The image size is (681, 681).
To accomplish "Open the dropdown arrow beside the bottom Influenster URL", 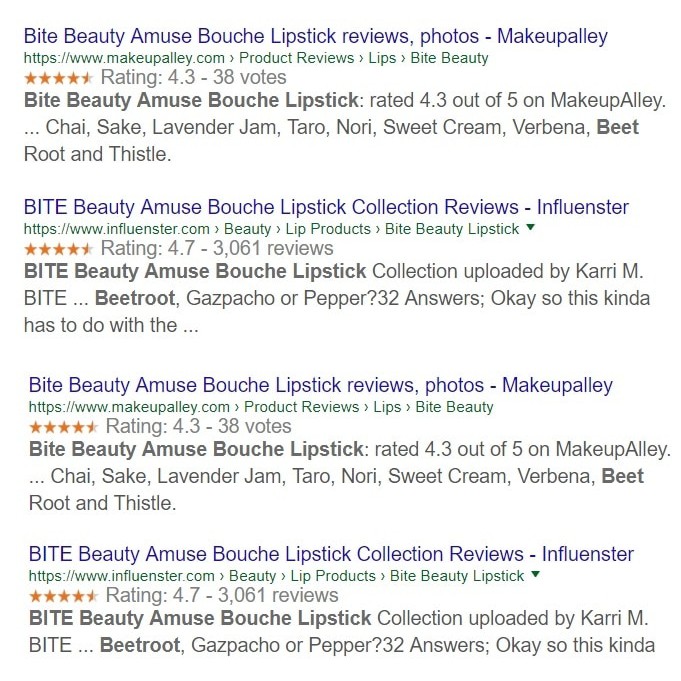I will point(534,575).
